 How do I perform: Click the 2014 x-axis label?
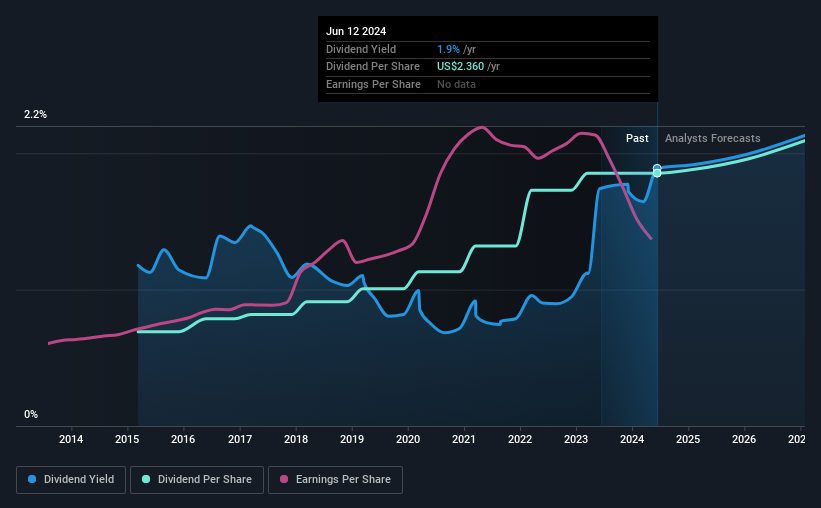(x=71, y=439)
